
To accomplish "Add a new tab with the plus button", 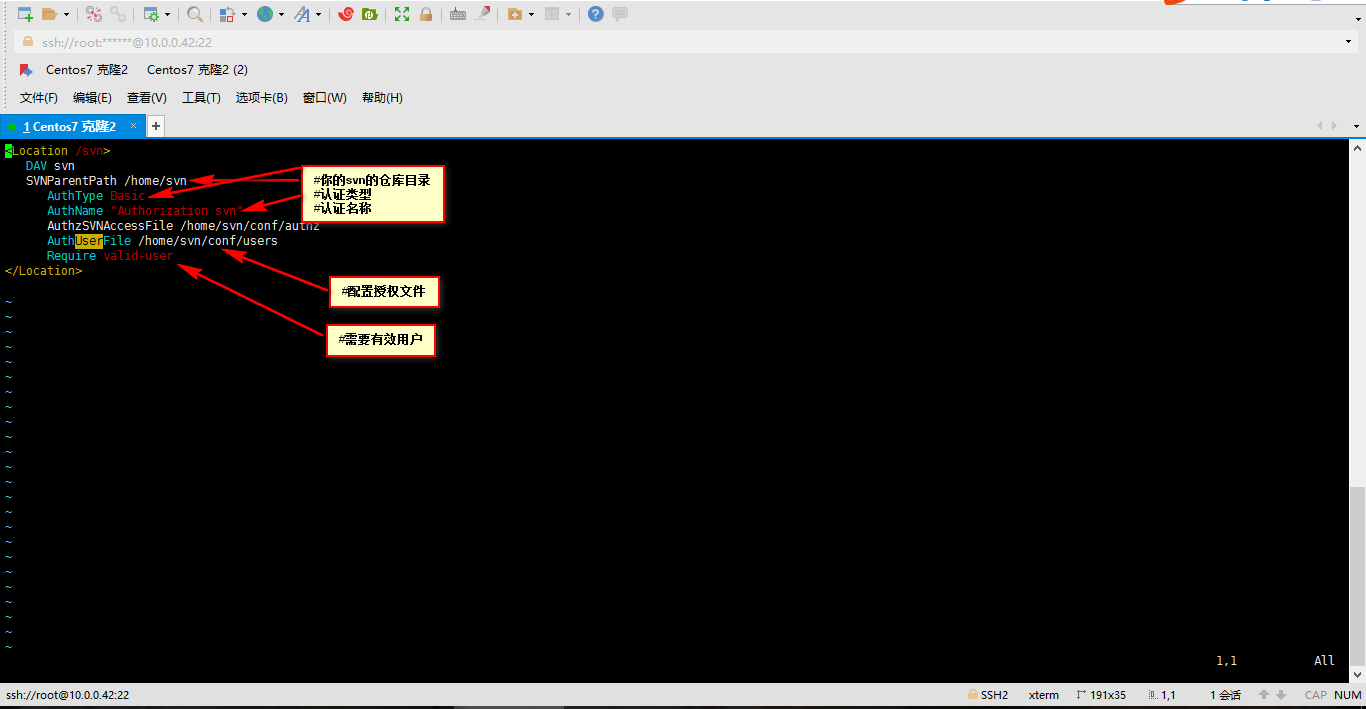I will [x=155, y=126].
